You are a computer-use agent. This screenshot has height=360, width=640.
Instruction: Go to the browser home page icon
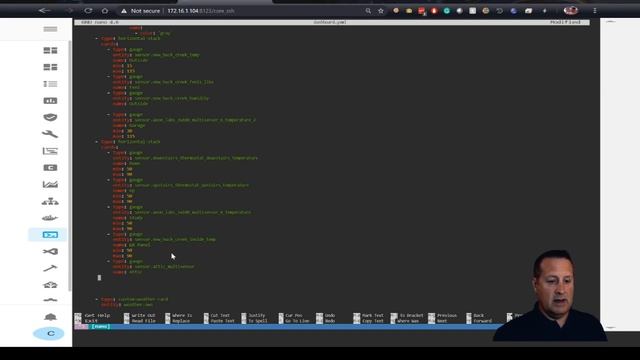coord(105,11)
